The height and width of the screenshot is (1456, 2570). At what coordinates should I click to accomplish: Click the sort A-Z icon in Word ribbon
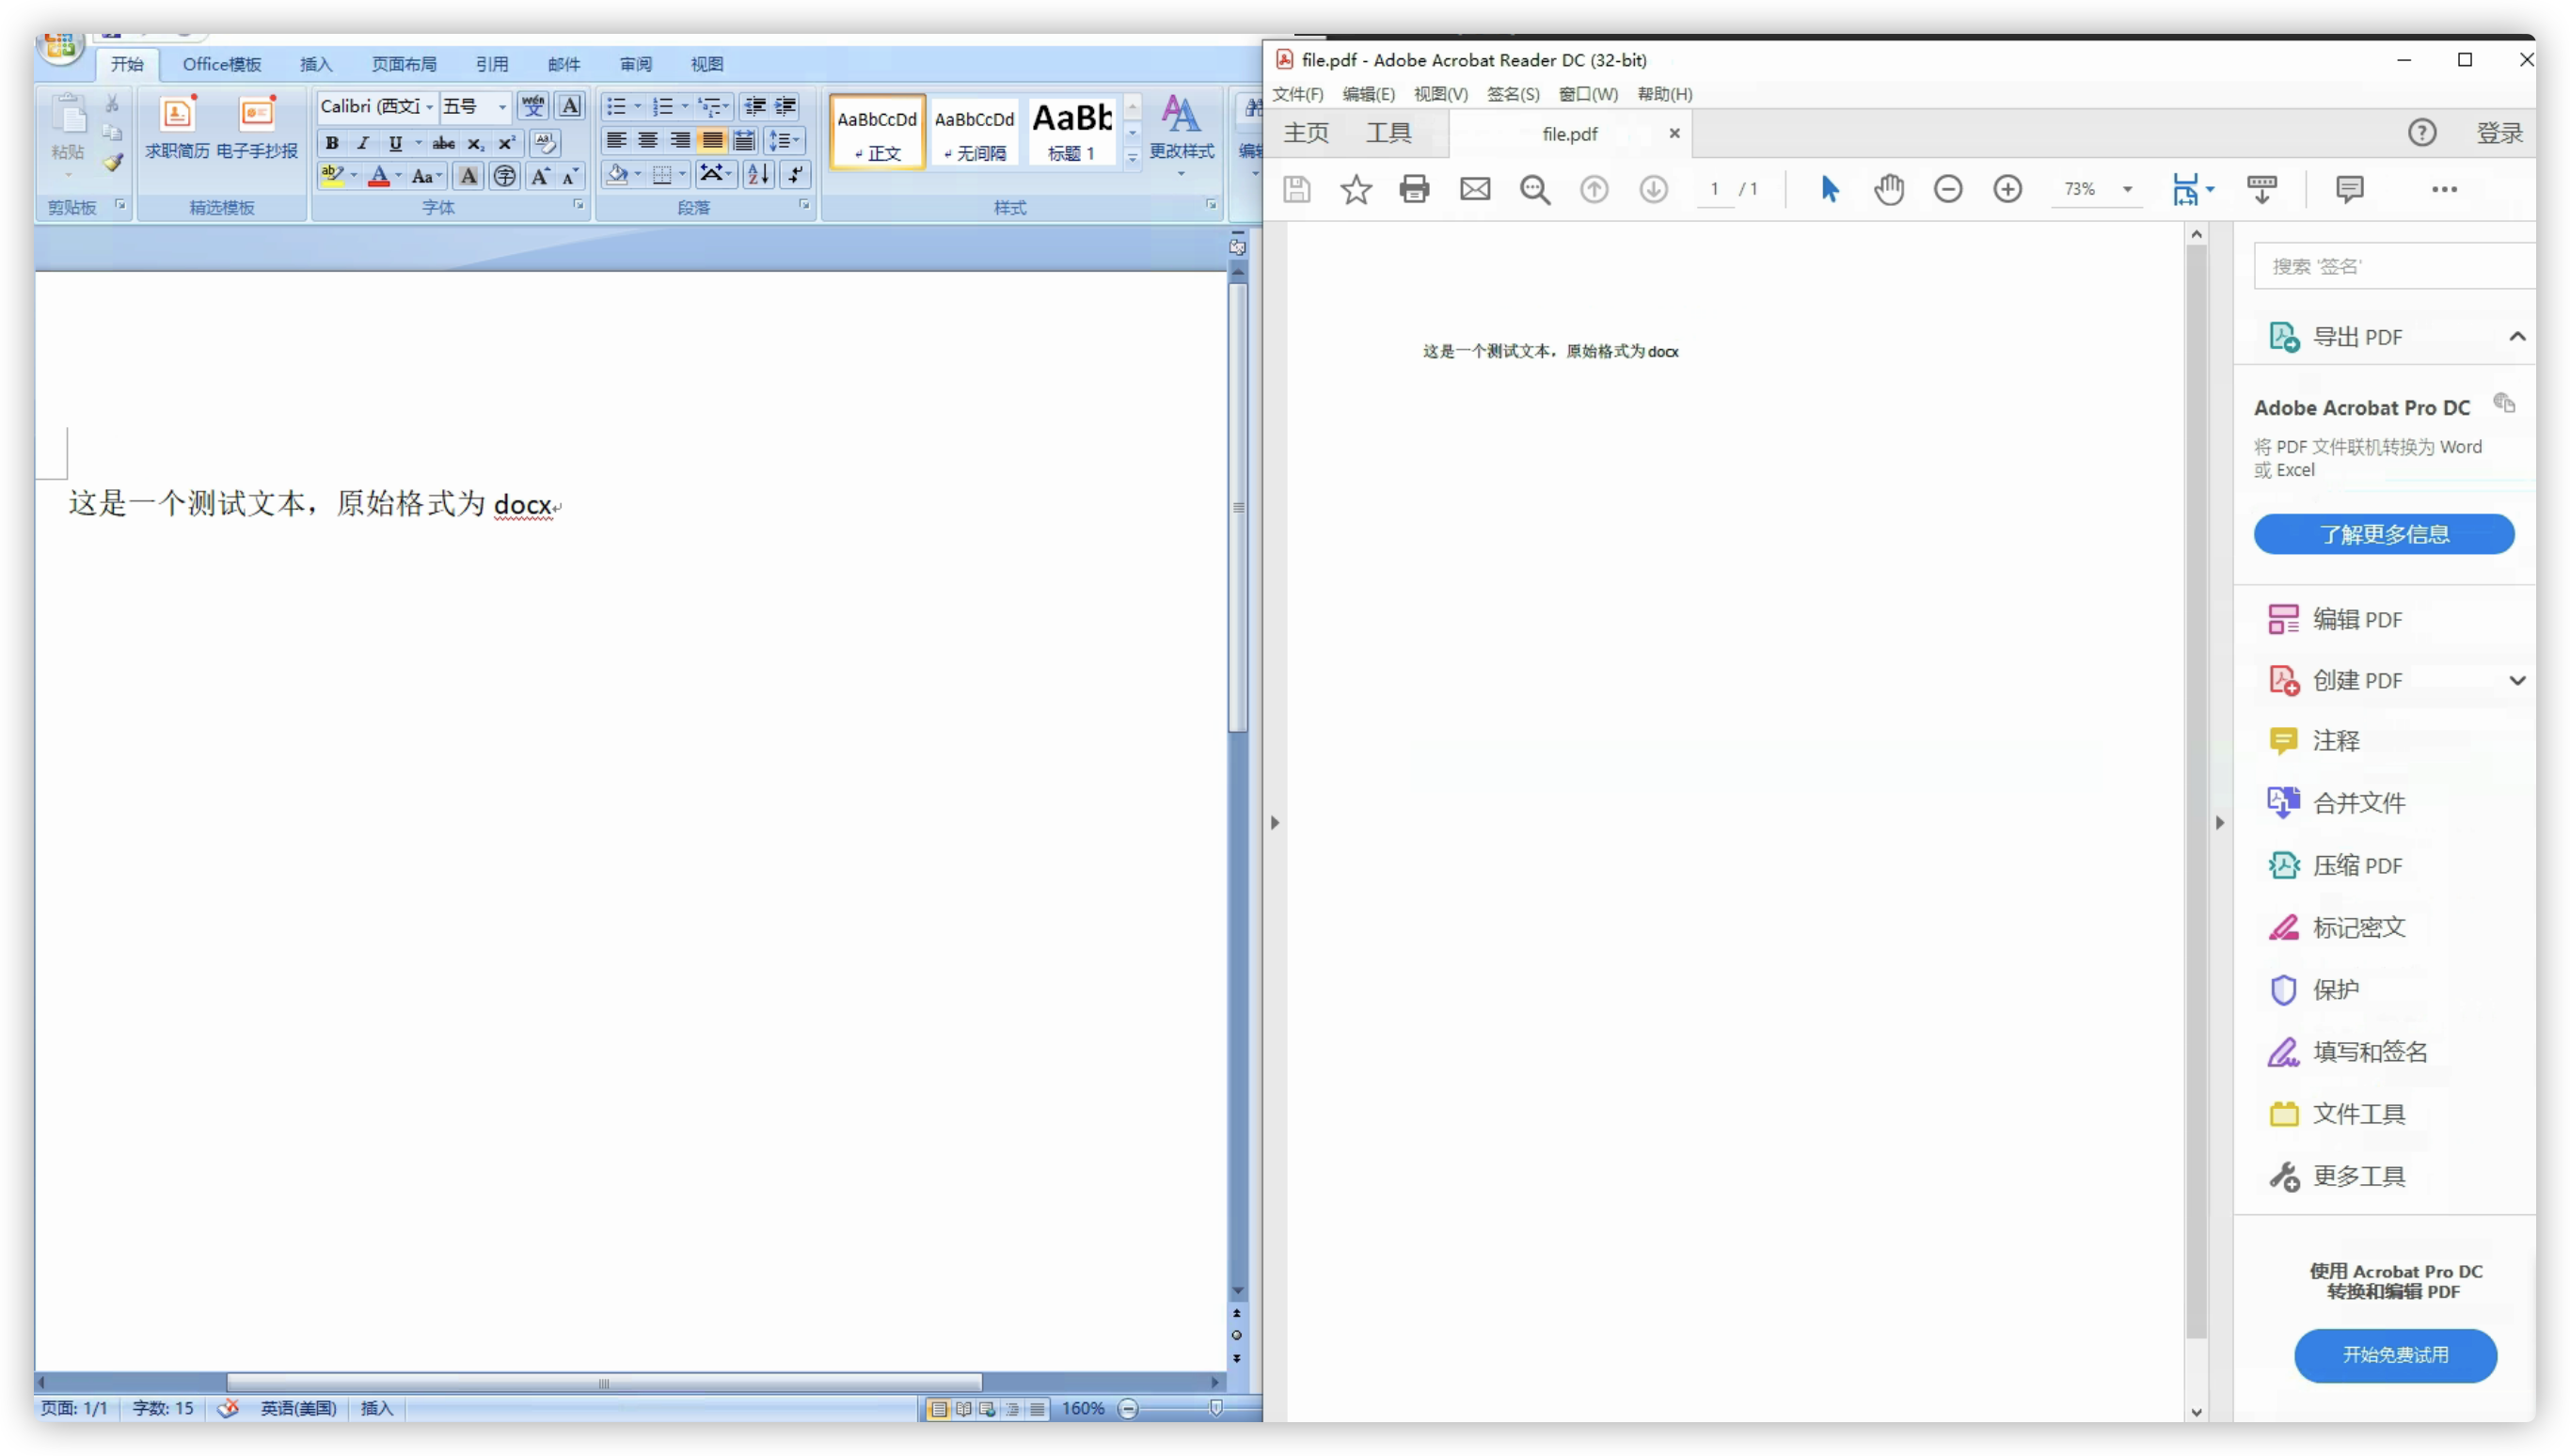coord(758,175)
